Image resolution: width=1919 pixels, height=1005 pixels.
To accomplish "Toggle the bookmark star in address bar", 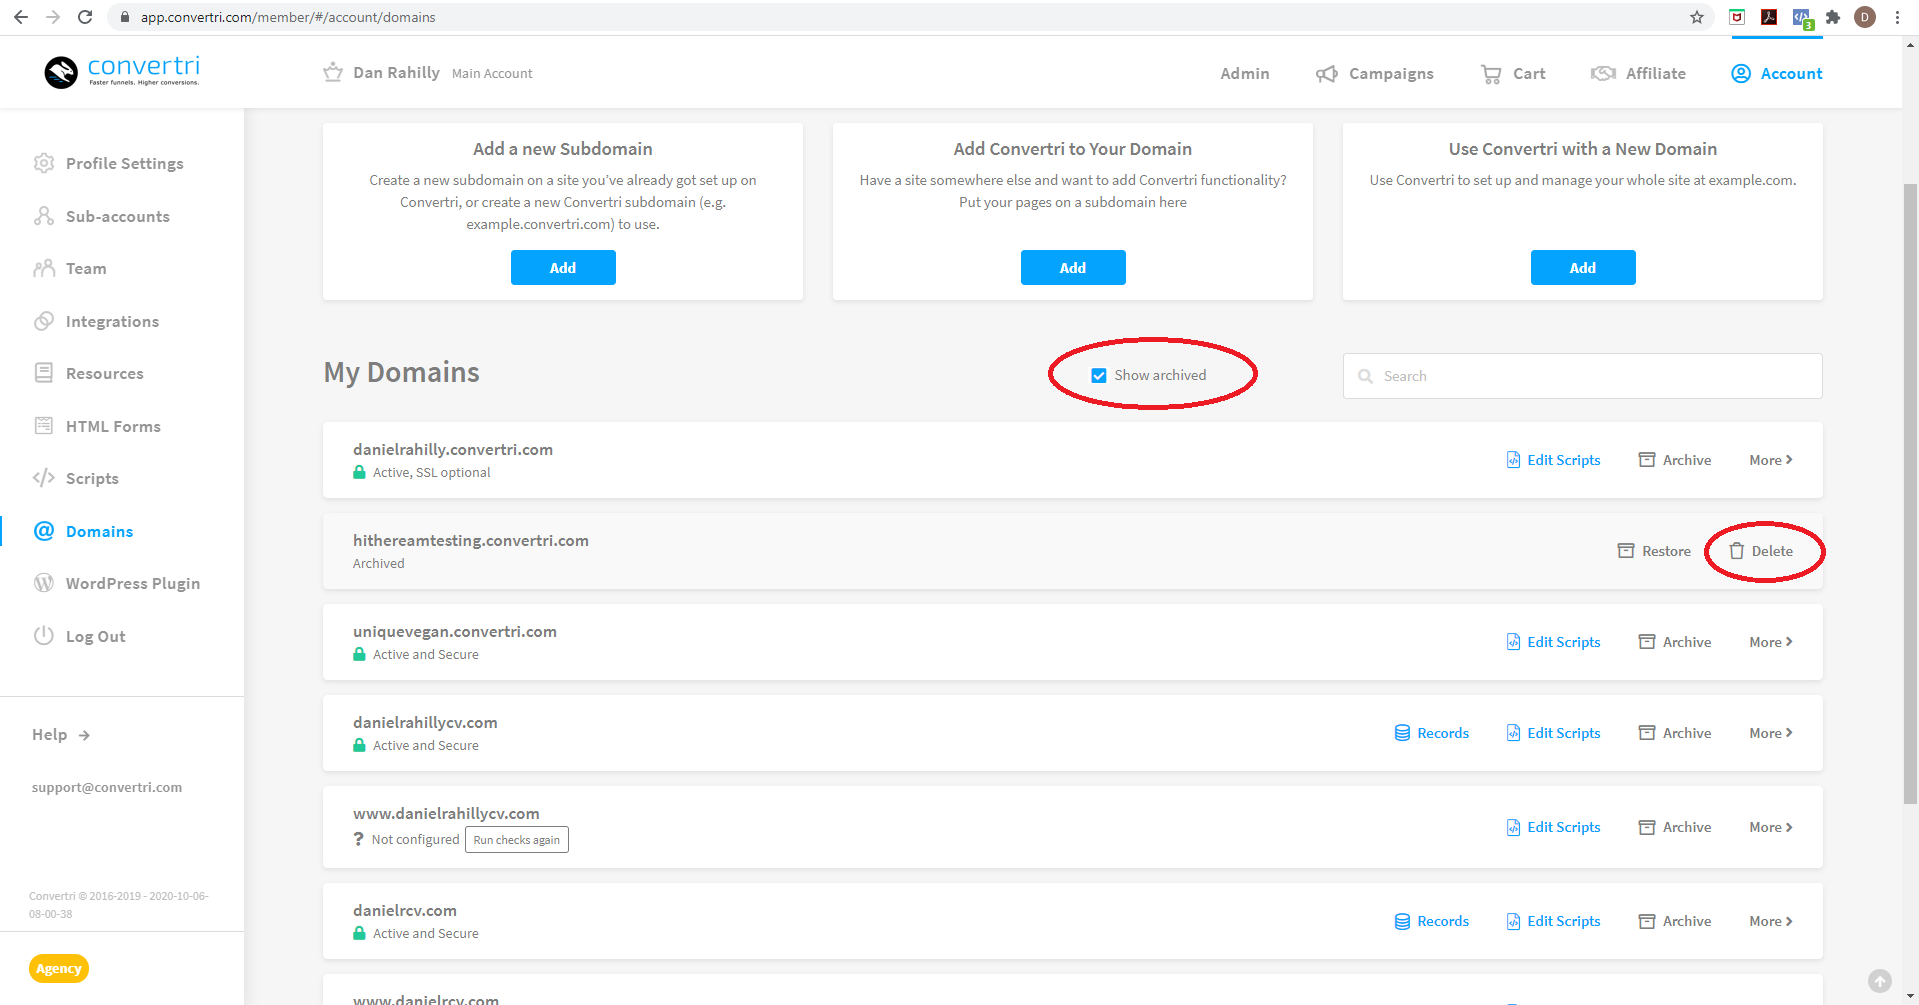I will (1696, 17).
